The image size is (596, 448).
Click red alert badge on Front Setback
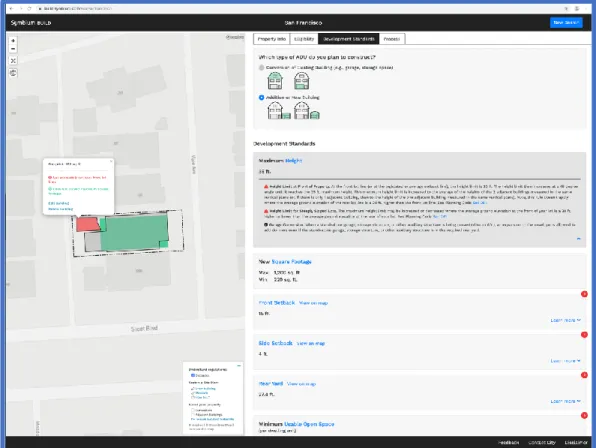tap(584, 294)
